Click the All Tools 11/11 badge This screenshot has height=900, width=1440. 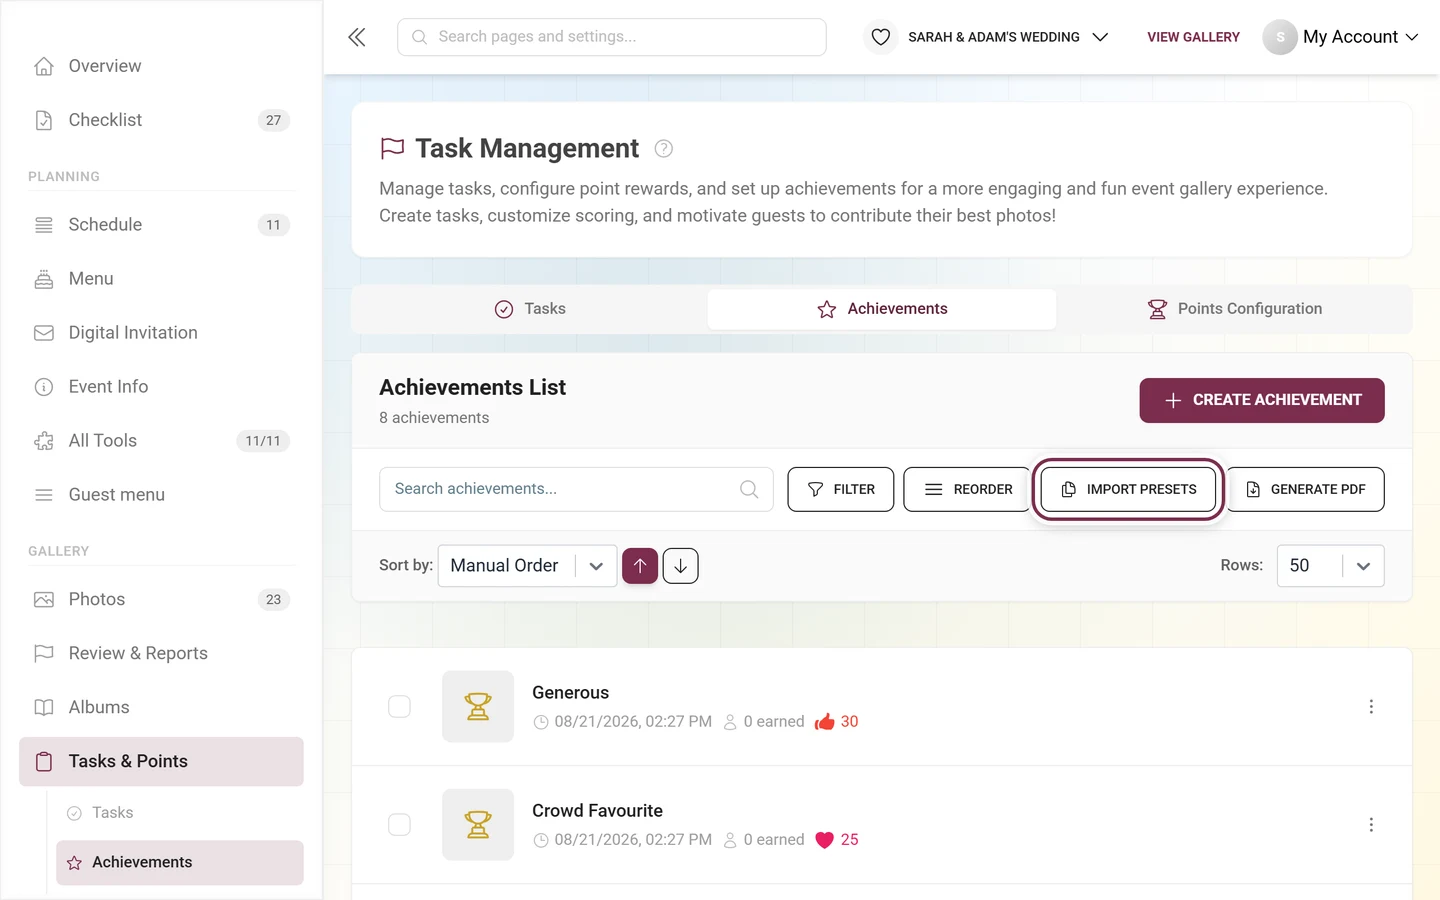tap(263, 441)
